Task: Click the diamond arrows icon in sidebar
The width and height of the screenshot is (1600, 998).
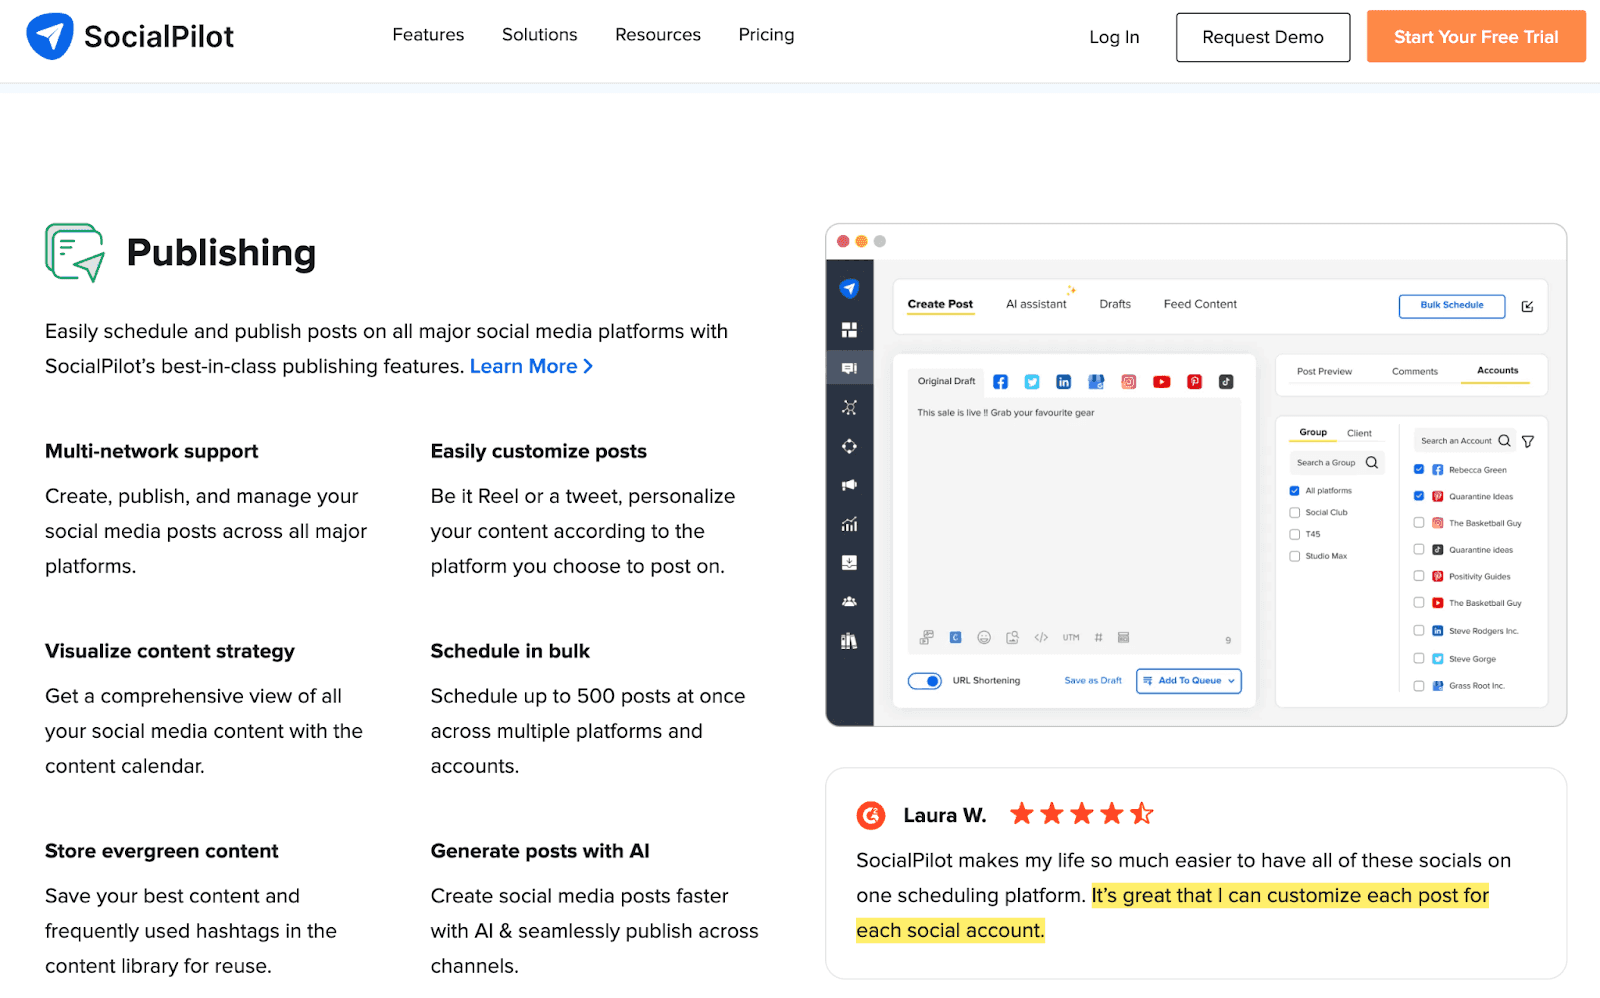Action: click(x=849, y=446)
